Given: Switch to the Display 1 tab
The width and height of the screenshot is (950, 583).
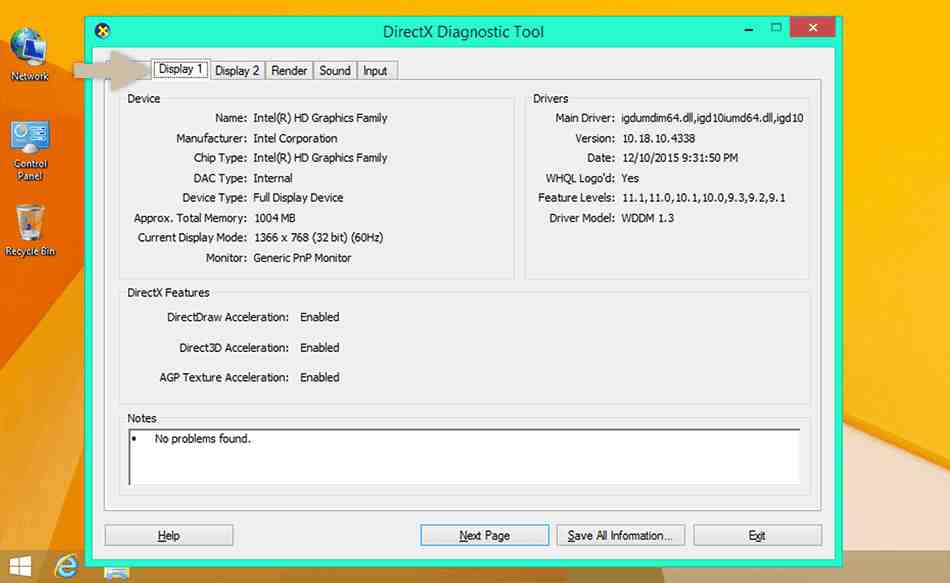Looking at the screenshot, I should [x=181, y=70].
